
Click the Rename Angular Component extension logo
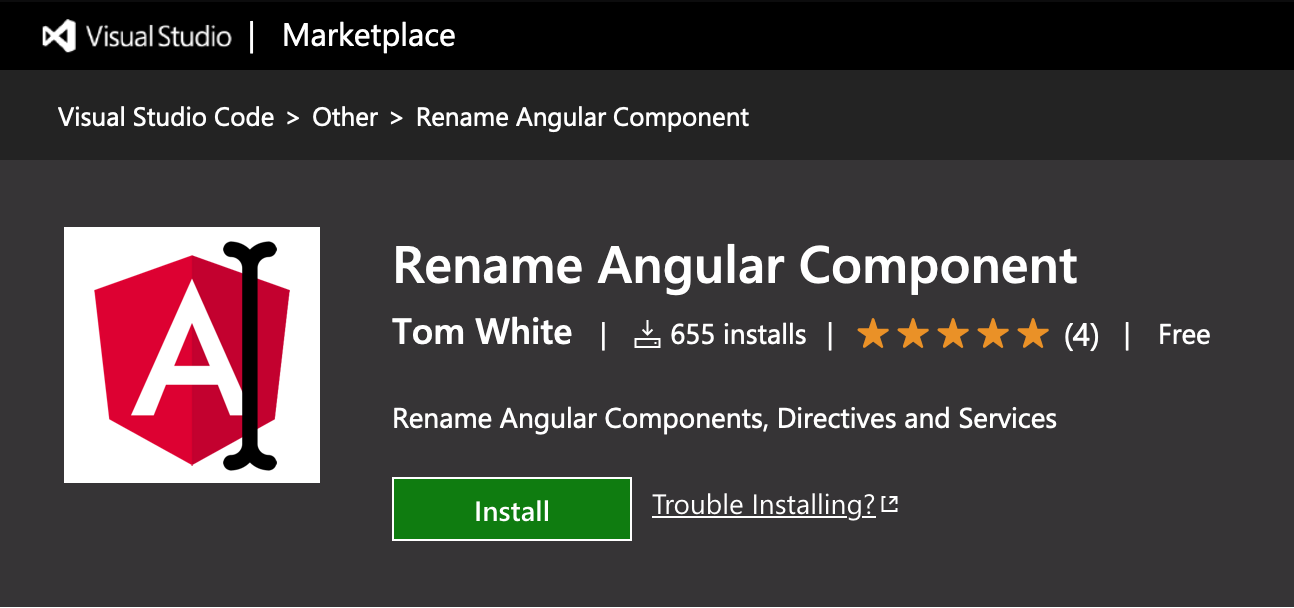[x=191, y=354]
